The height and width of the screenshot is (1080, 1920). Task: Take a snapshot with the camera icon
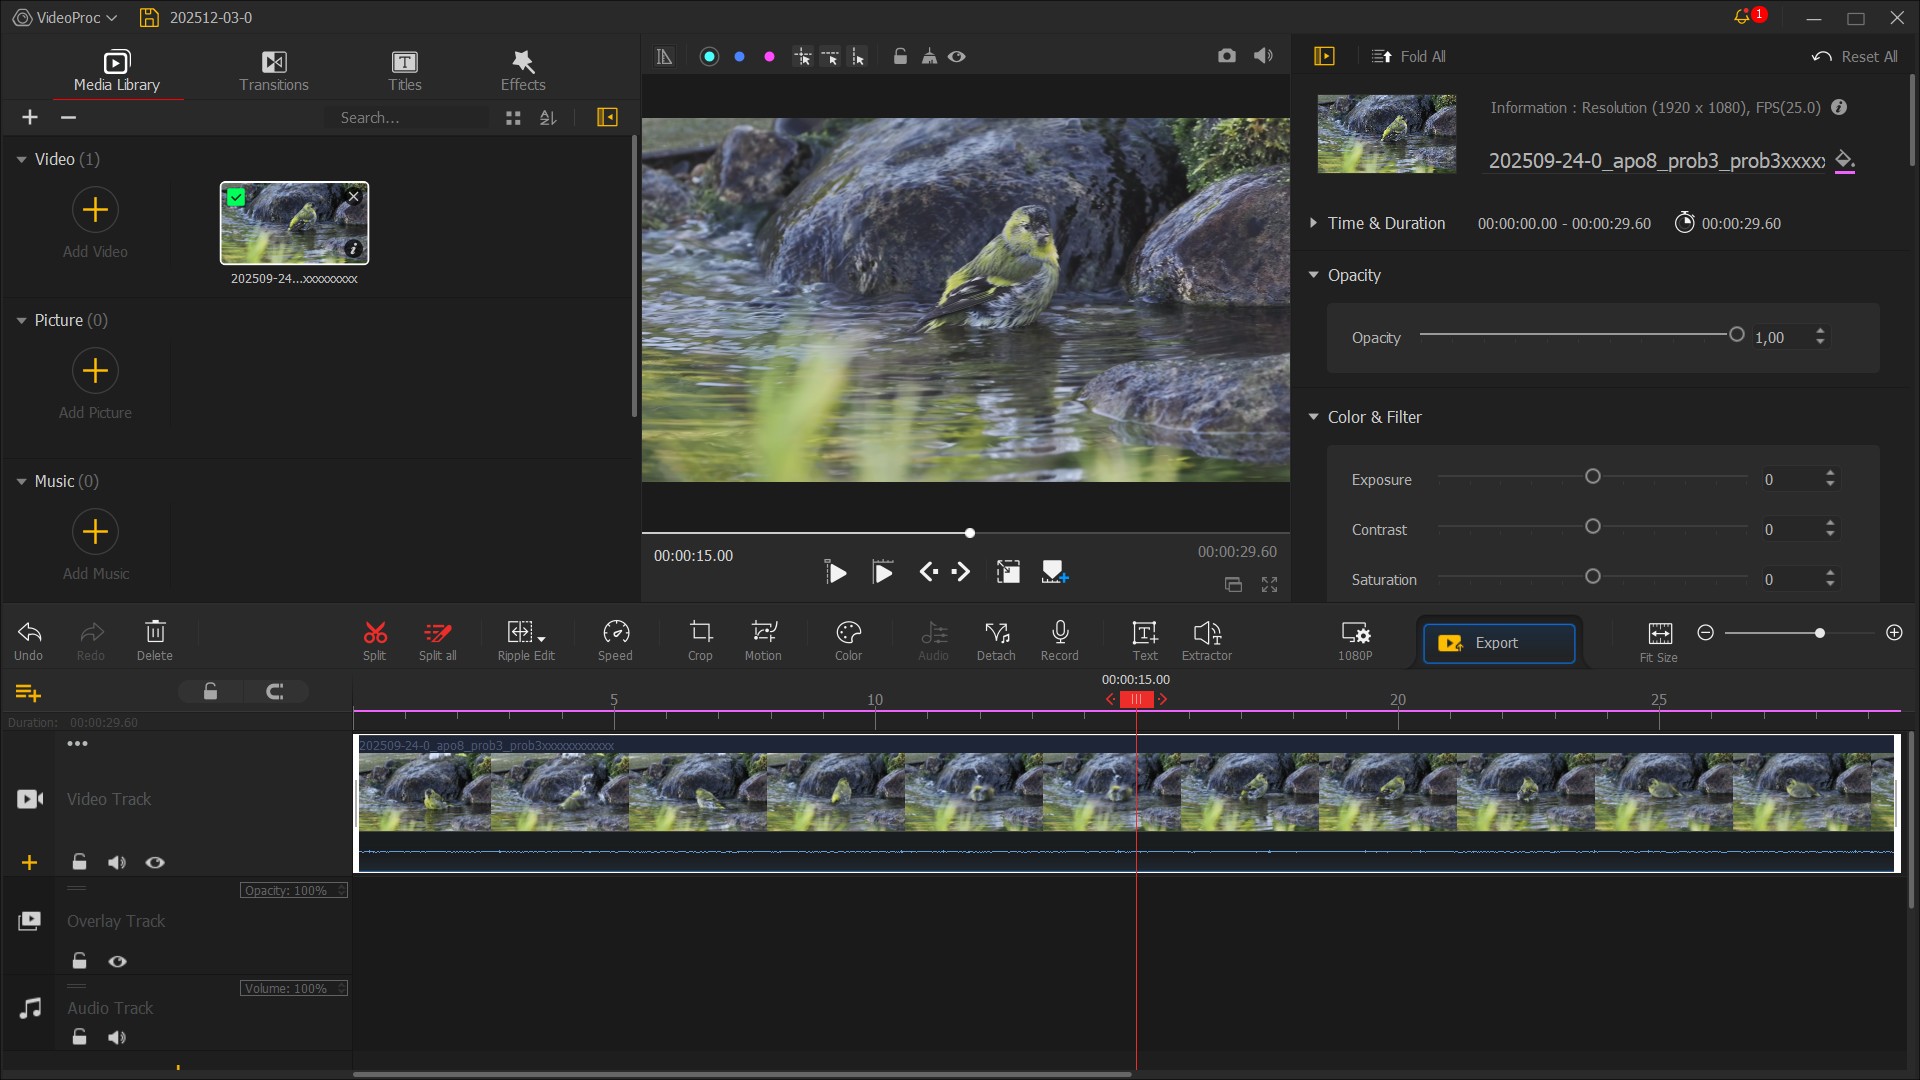coord(1227,57)
